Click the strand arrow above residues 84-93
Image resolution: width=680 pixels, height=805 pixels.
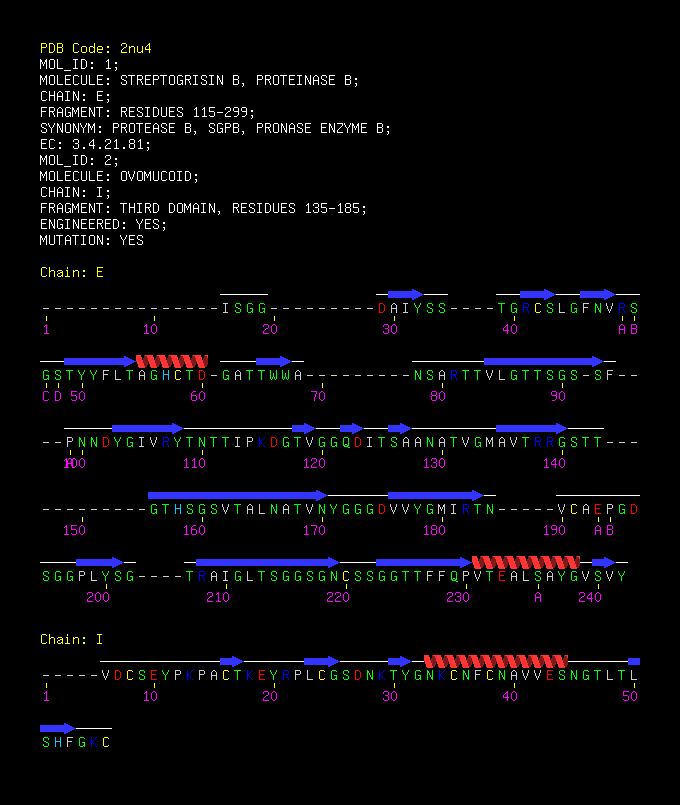543,361
